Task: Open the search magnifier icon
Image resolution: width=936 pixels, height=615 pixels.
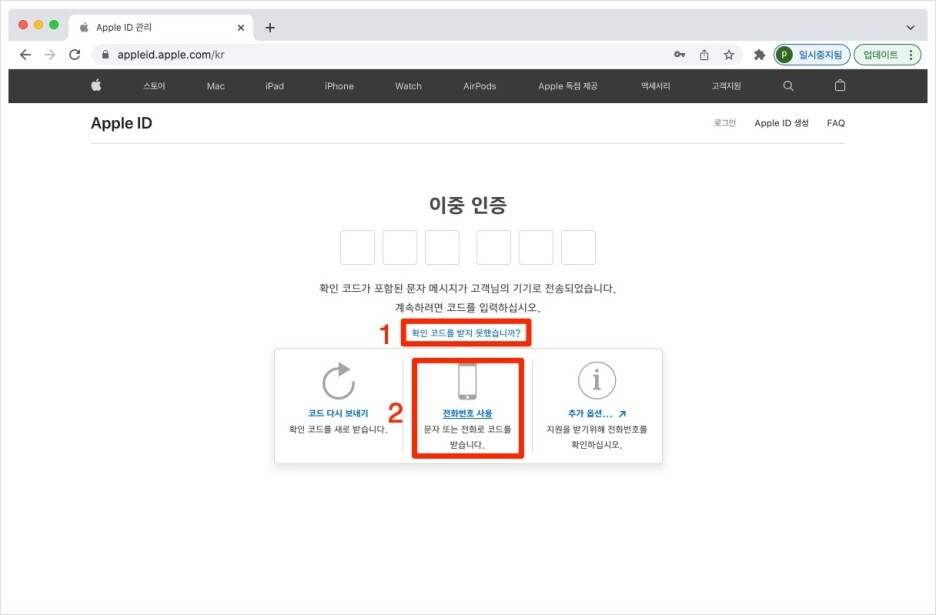Action: (788, 86)
